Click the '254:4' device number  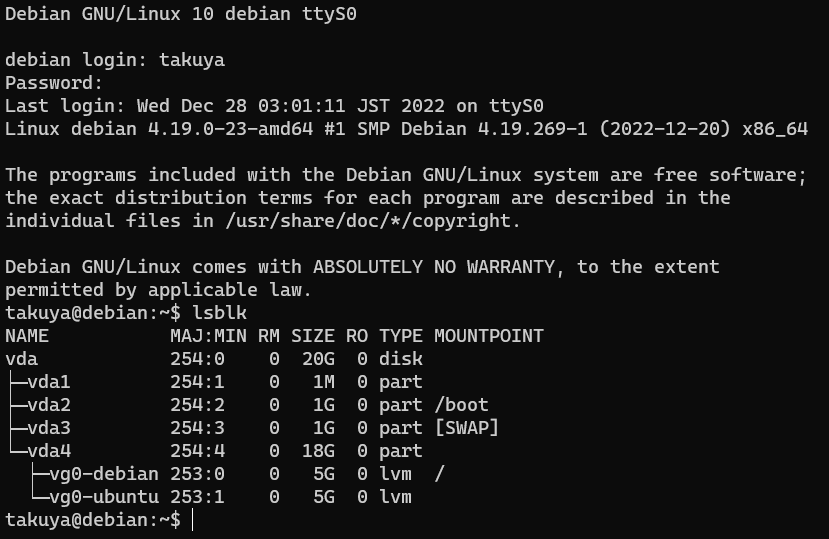coord(197,451)
